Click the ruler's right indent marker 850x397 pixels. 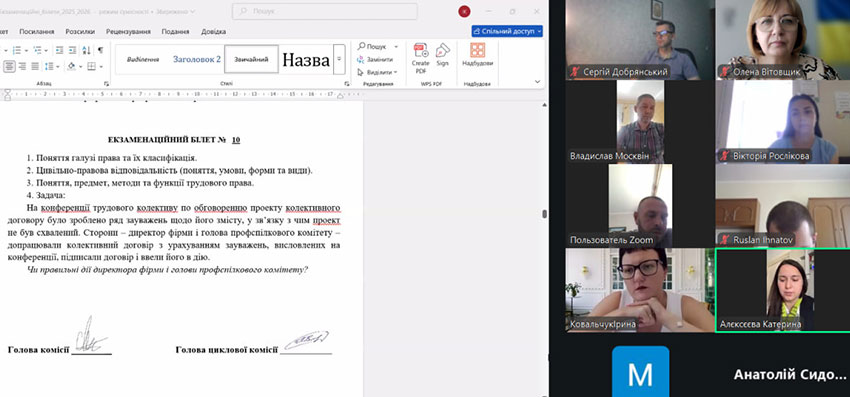(340, 96)
